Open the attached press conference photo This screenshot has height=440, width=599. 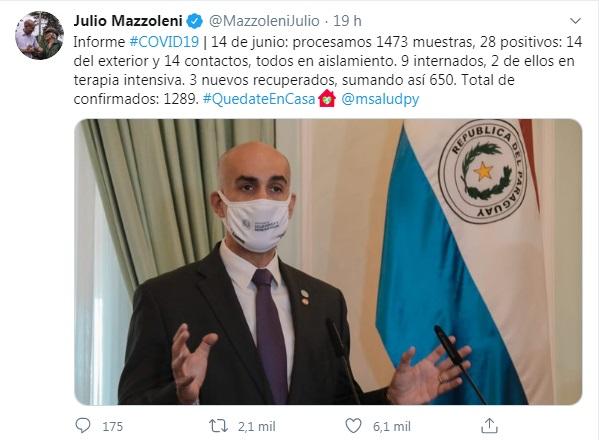328,262
